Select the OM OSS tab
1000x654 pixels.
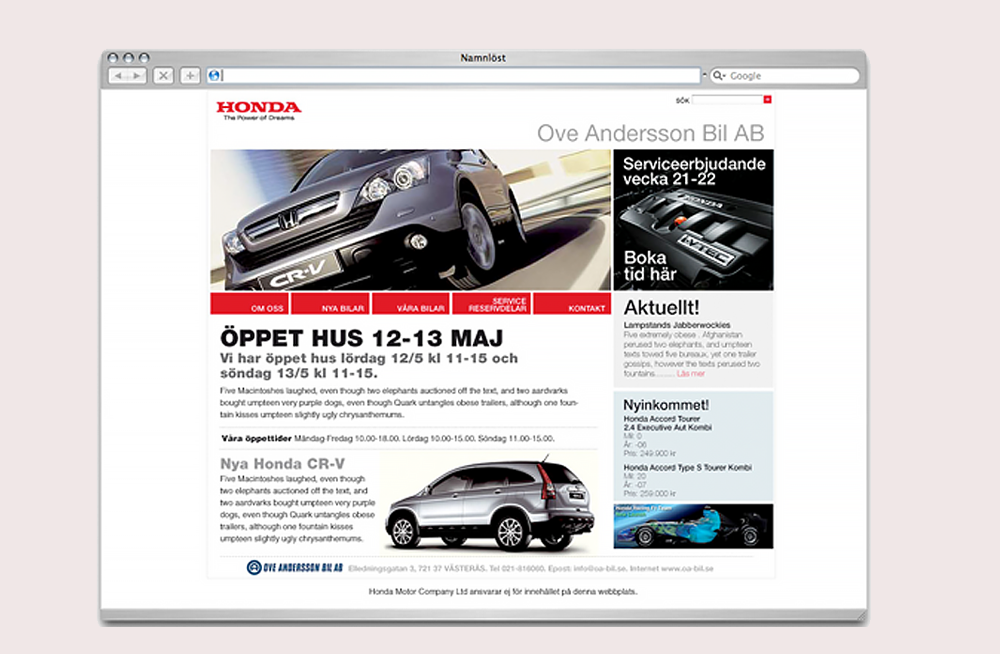pyautogui.click(x=266, y=306)
